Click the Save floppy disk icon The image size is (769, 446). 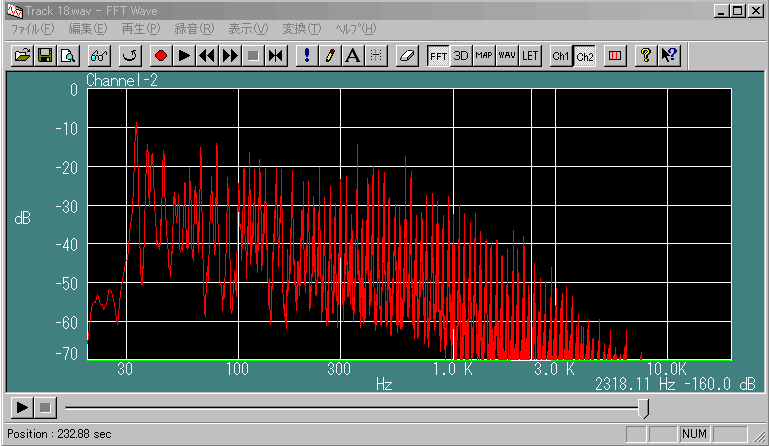[x=44, y=56]
